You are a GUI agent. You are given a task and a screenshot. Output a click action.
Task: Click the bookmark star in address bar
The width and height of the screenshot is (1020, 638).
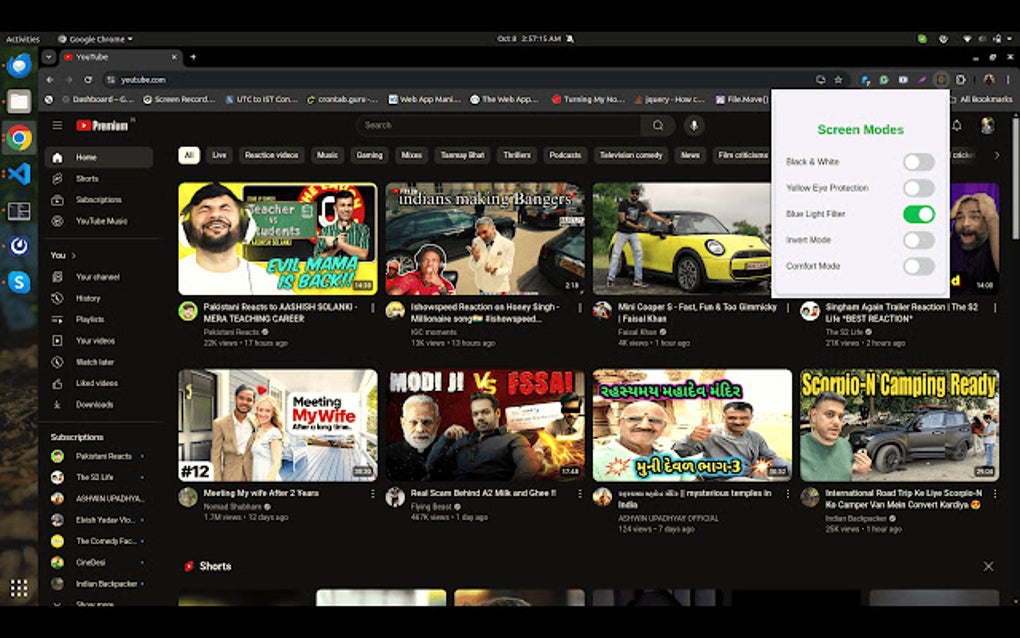(839, 80)
